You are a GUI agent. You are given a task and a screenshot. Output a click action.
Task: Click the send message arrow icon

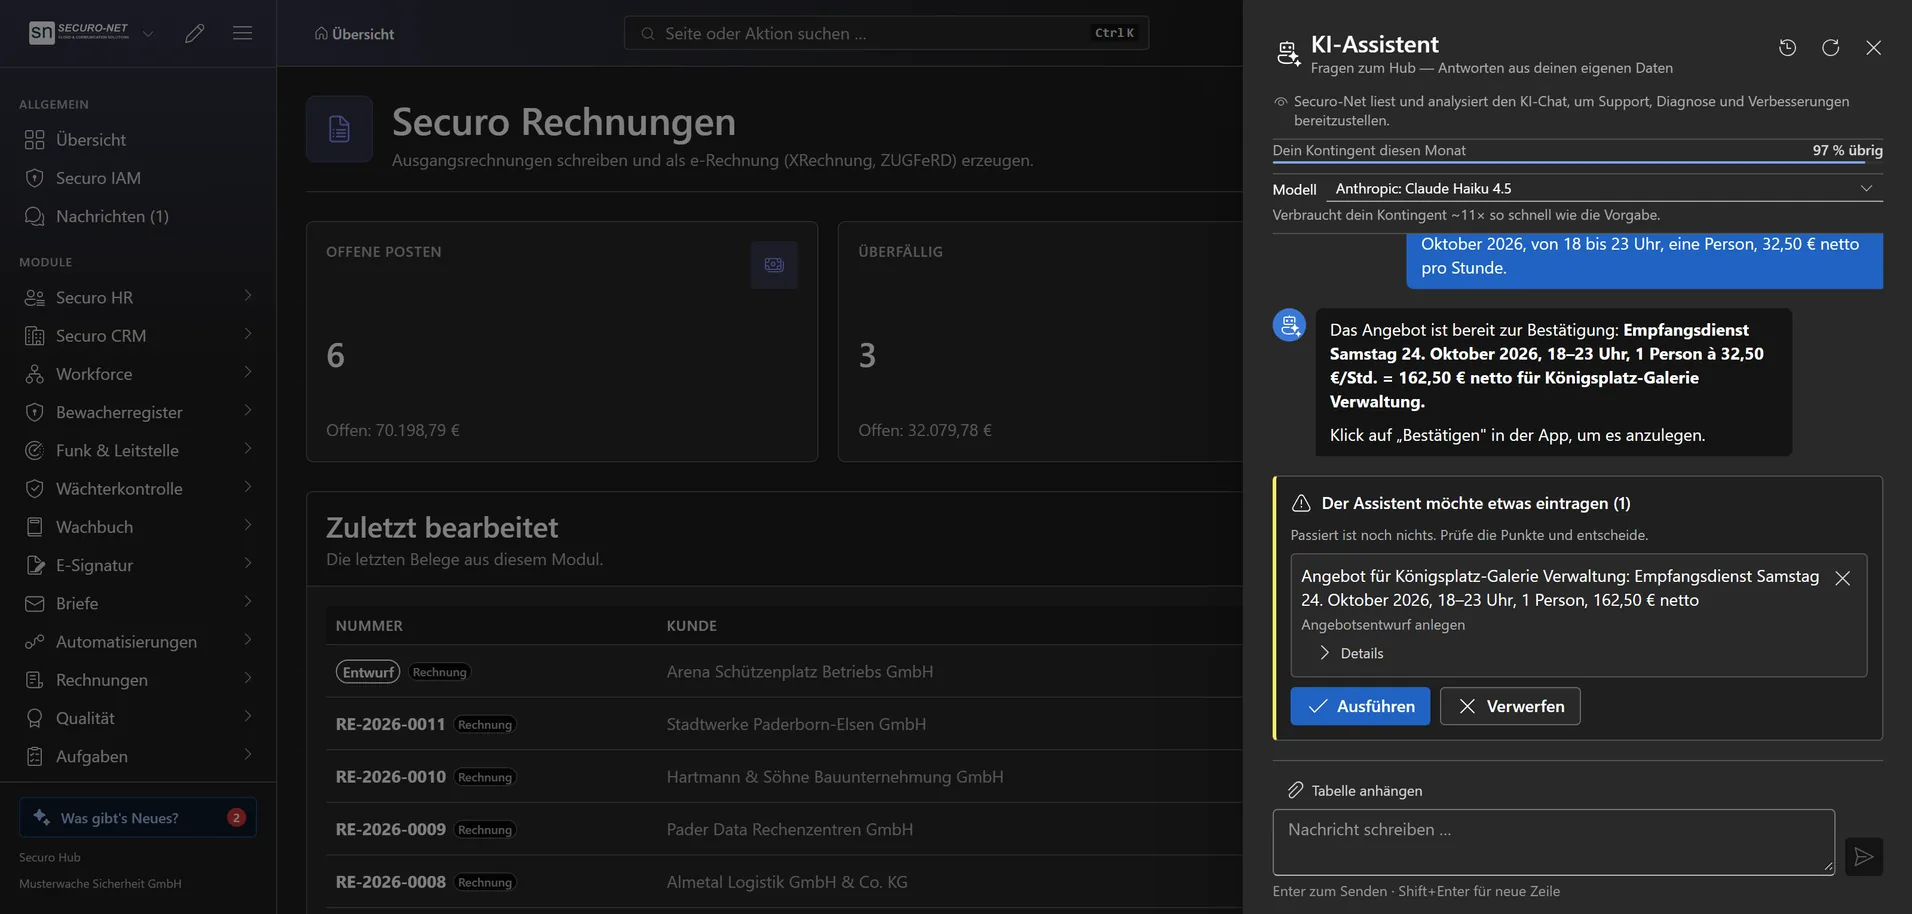1863,857
